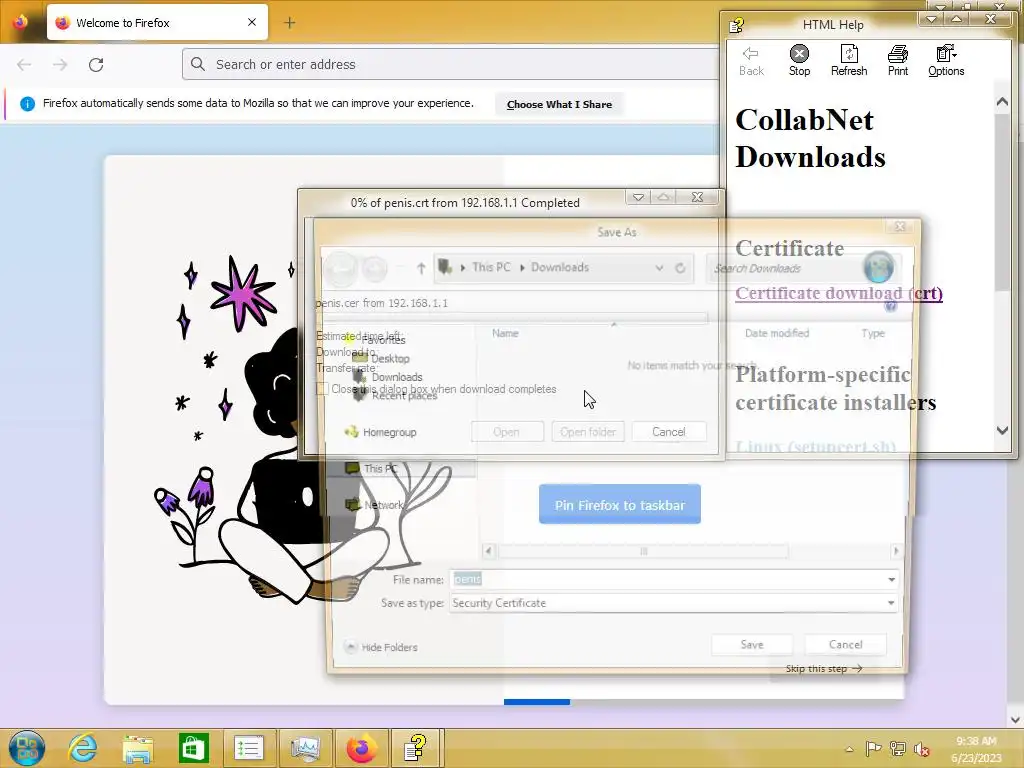This screenshot has height=768, width=1024.
Task: Sort by the Date modified column header
Action: click(776, 333)
